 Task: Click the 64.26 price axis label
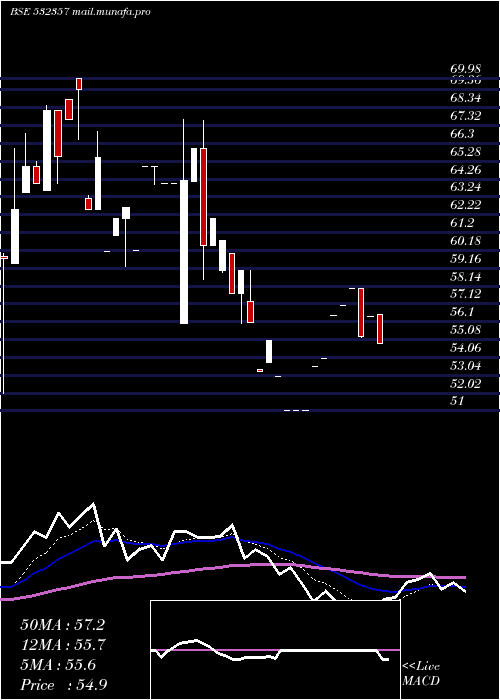tap(466, 169)
